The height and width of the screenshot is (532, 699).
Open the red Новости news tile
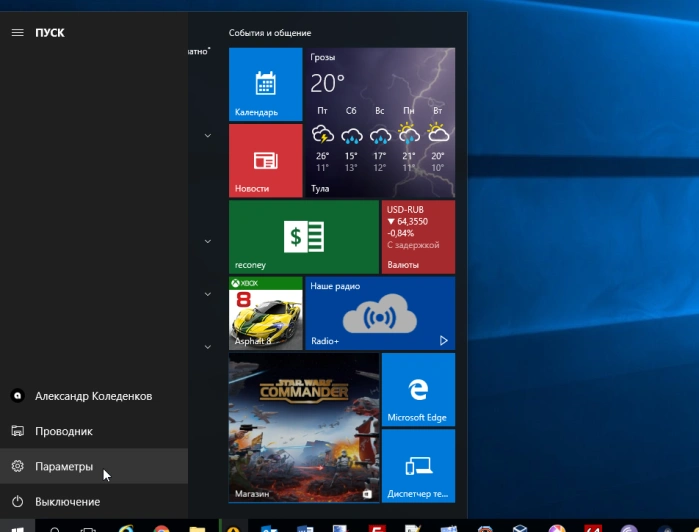265,161
